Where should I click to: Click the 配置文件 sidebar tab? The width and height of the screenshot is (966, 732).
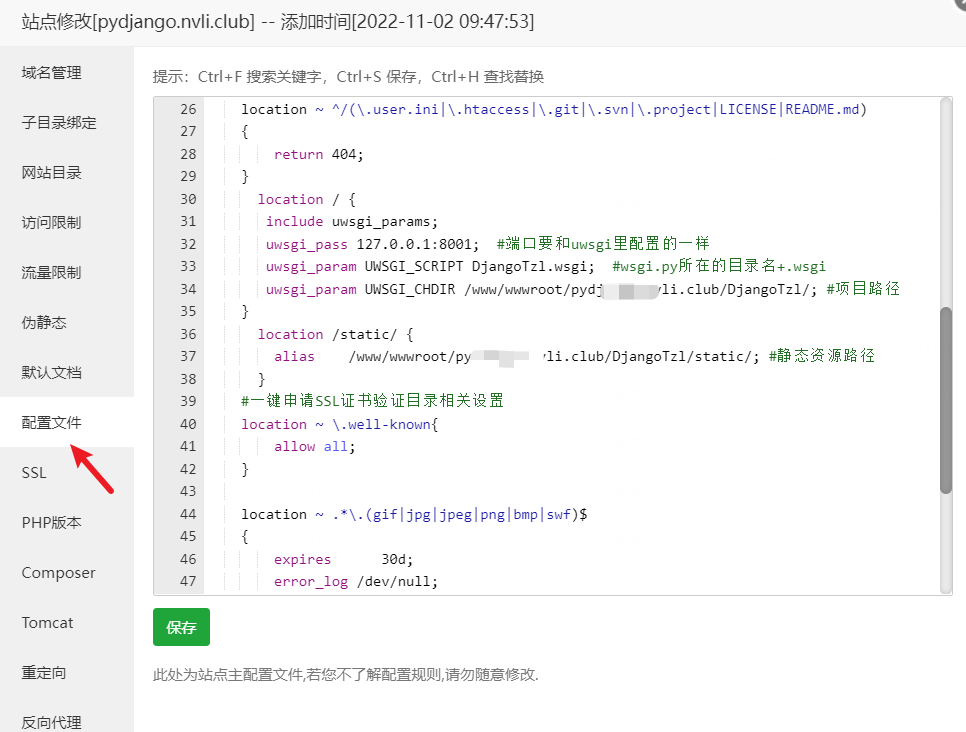tap(52, 423)
